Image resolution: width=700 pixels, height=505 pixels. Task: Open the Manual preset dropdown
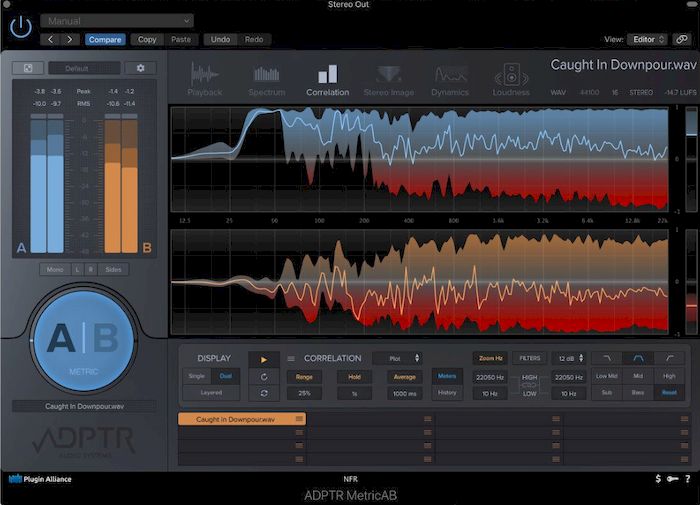click(x=117, y=21)
